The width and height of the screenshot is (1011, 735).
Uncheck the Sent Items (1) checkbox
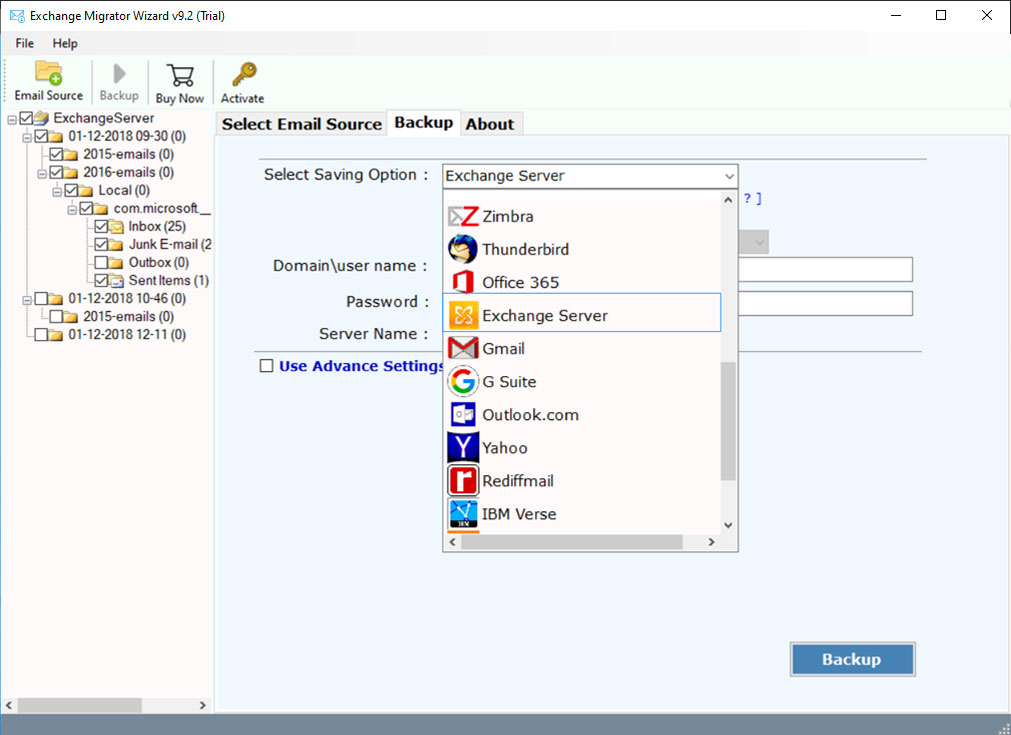point(101,280)
